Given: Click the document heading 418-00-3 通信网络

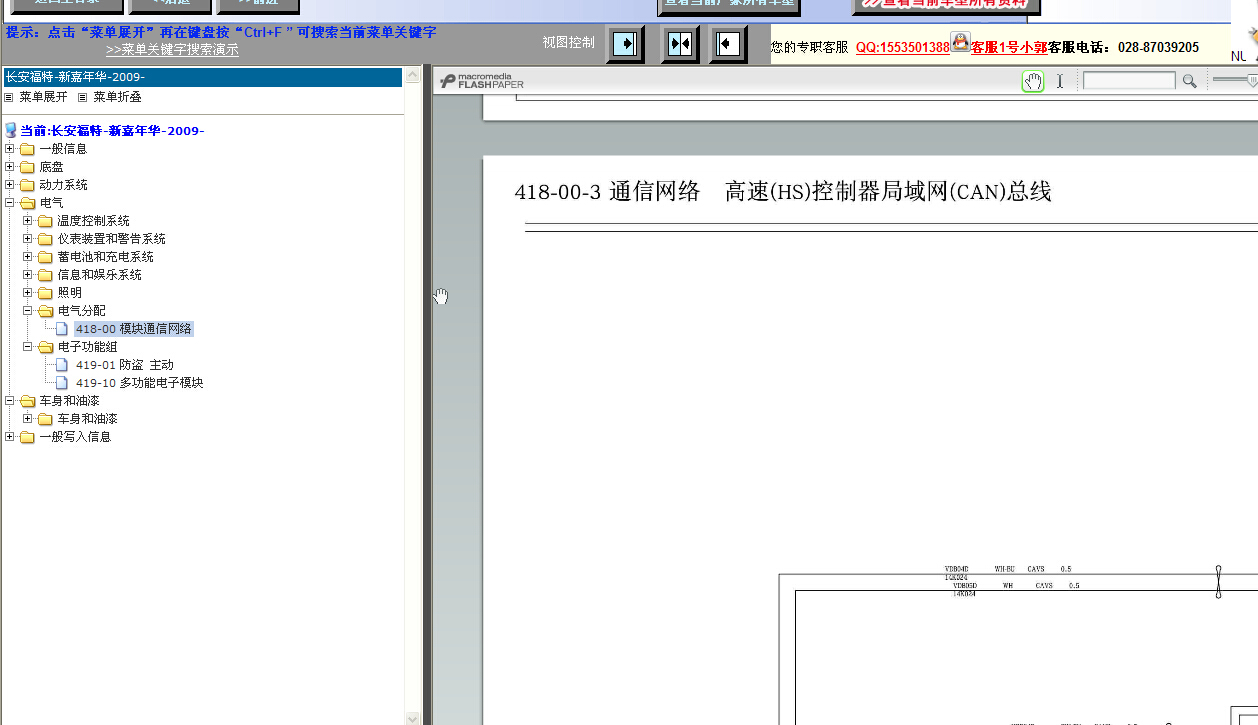Looking at the screenshot, I should pyautogui.click(x=607, y=192).
